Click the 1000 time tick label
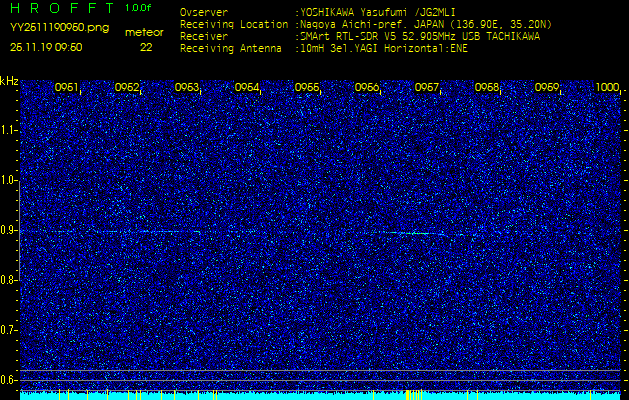 607,87
